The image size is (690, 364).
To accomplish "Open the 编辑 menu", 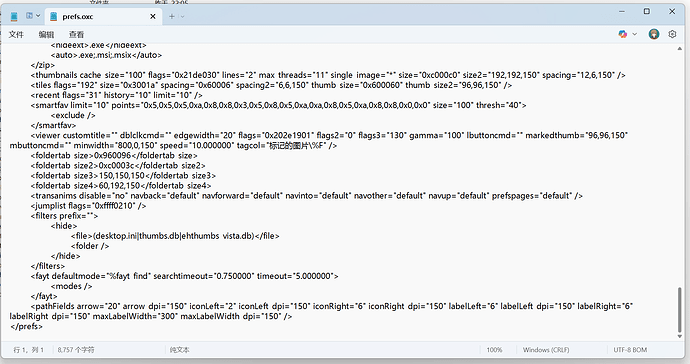I will coord(46,34).
